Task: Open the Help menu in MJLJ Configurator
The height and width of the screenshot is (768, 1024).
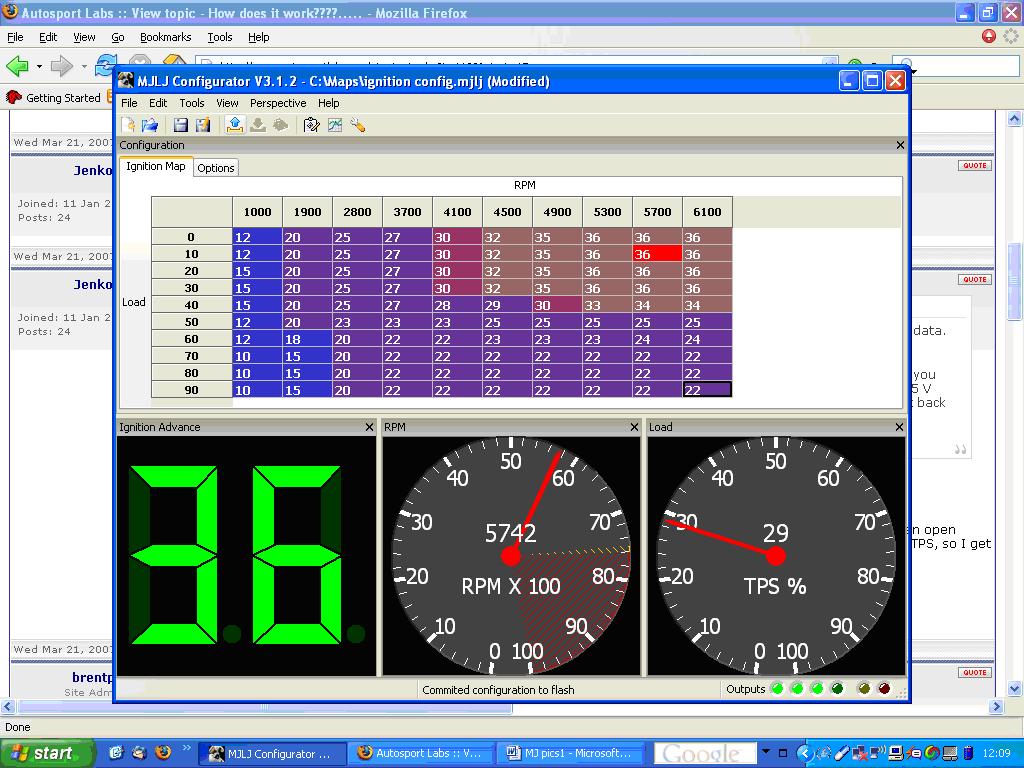Action: click(328, 103)
